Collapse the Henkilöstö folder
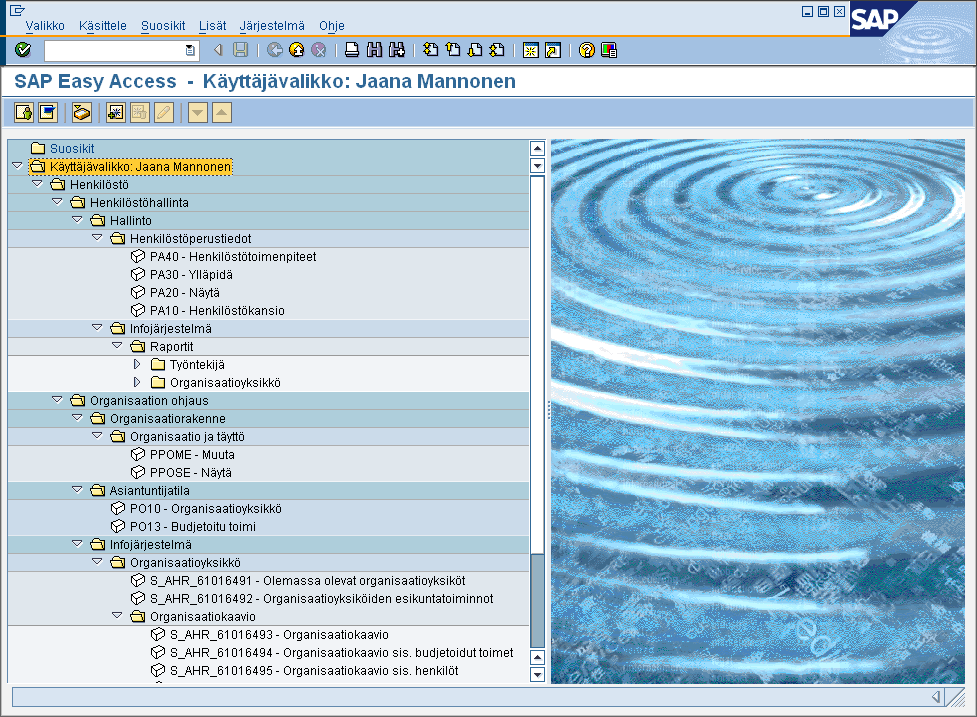The image size is (977, 717). point(37,184)
